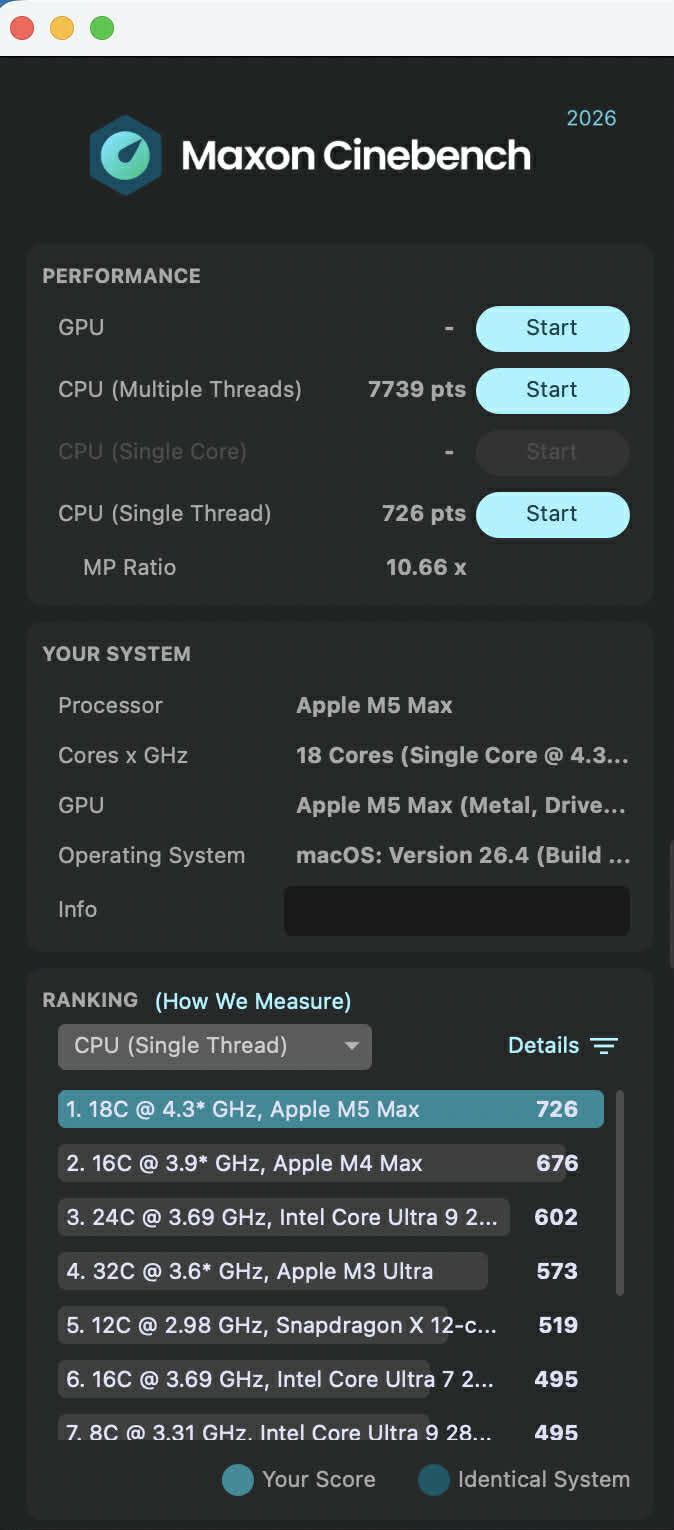This screenshot has height=1530, width=674.
Task: Select the Apple M3 Ultra ranking row
Action: tap(272, 1271)
